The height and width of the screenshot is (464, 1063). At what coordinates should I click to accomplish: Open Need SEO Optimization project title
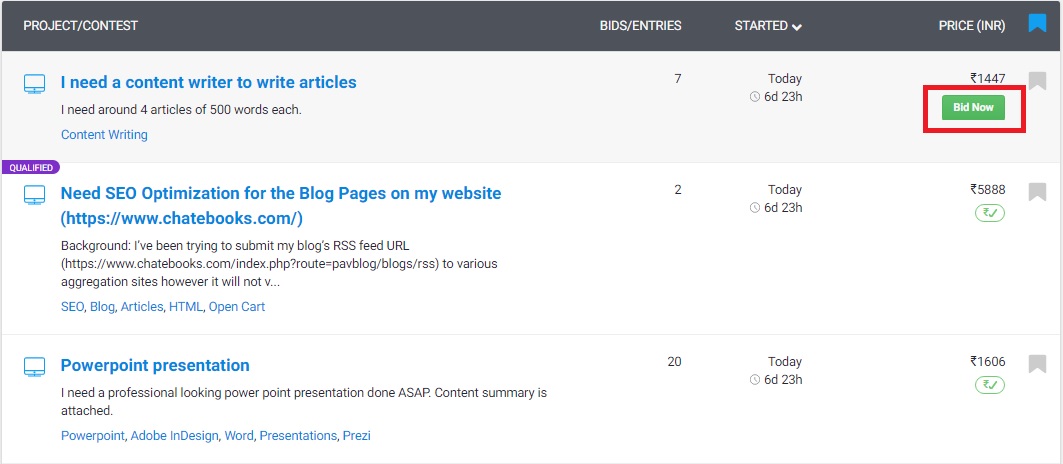click(x=281, y=206)
